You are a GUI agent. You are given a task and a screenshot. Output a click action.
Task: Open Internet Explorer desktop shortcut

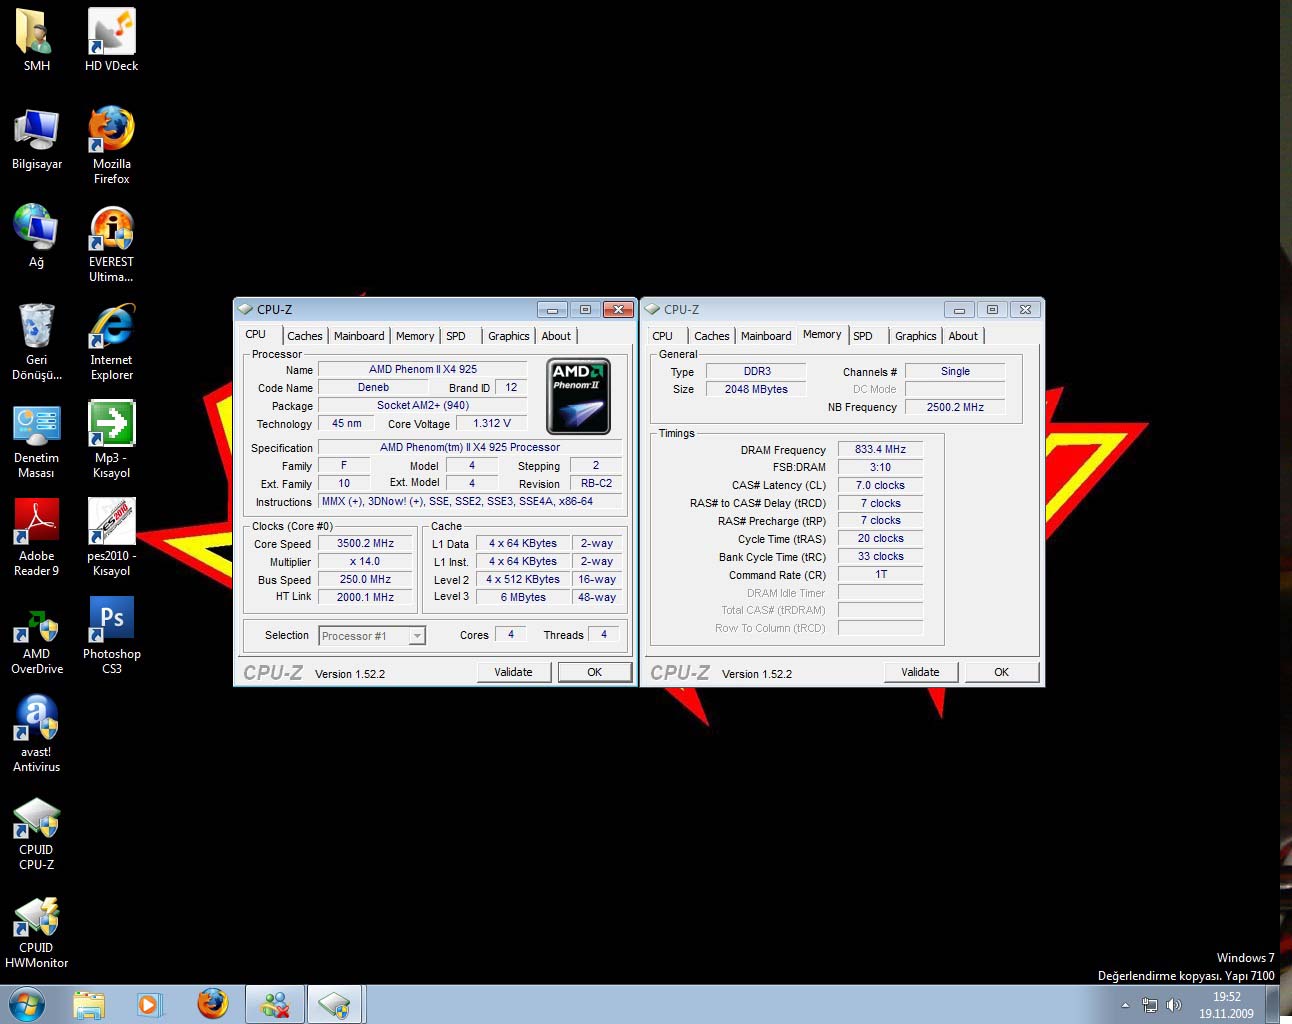(111, 341)
